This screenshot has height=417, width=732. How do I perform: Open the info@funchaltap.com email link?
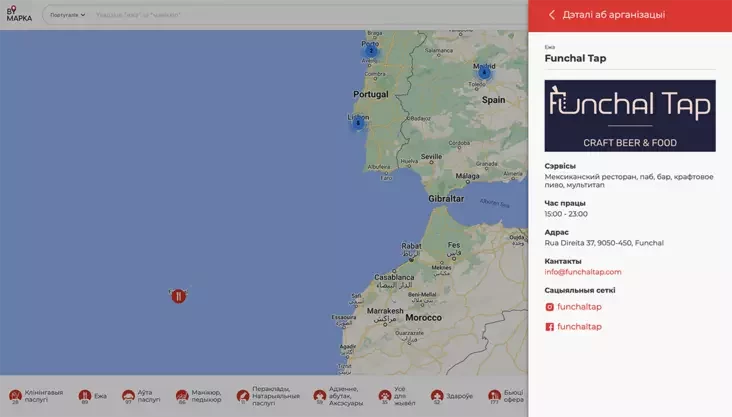coord(583,272)
